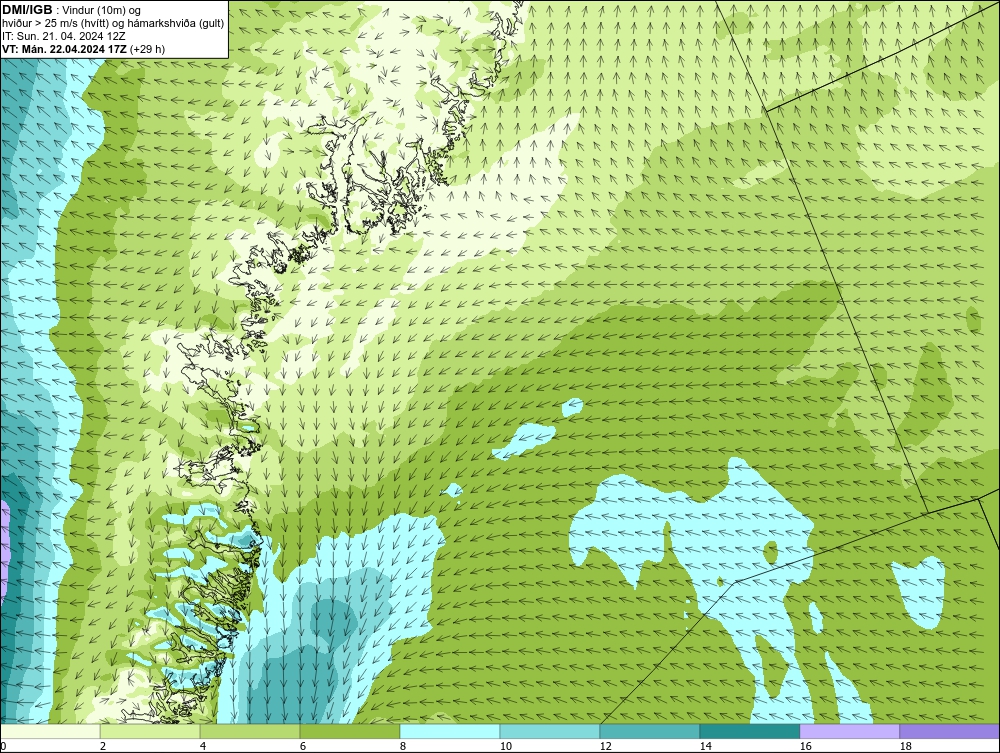The width and height of the screenshot is (1000, 753).
Task: Click the 8–10 m/s light cyan legend swatch
Action: coord(450,731)
